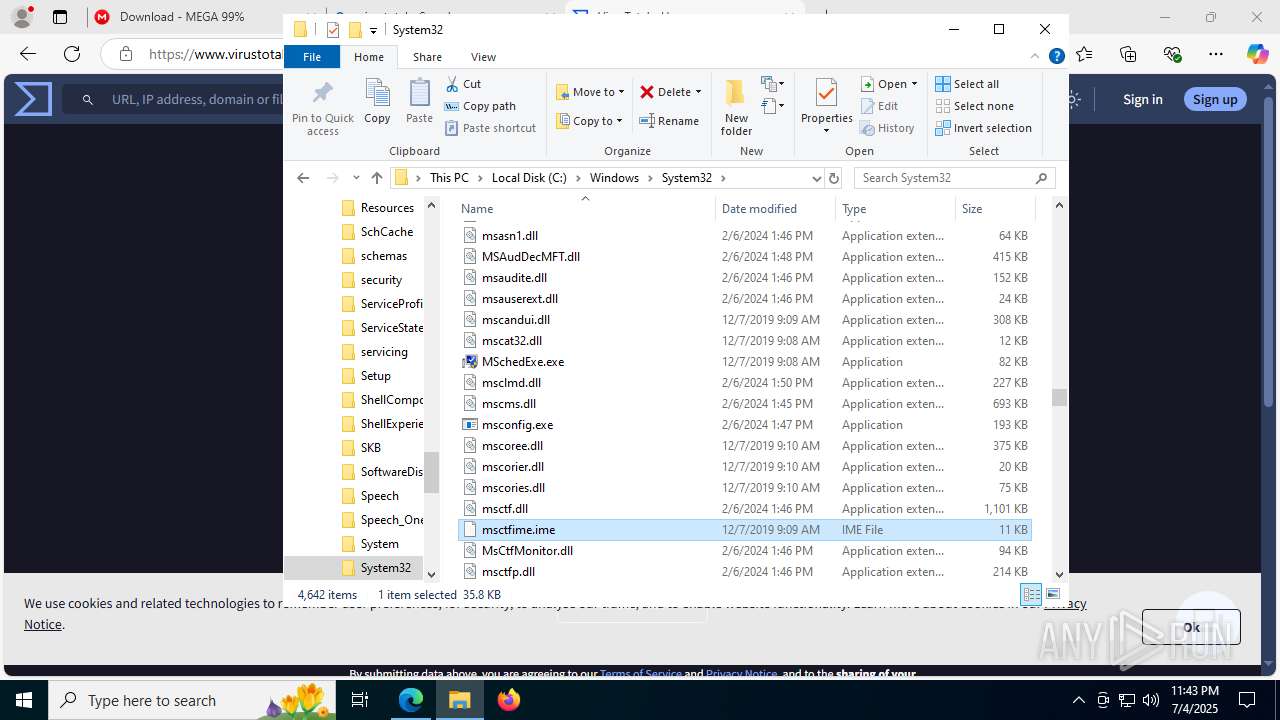Image resolution: width=1280 pixels, height=720 pixels.
Task: Refresh the System32 folder view
Action: [834, 178]
